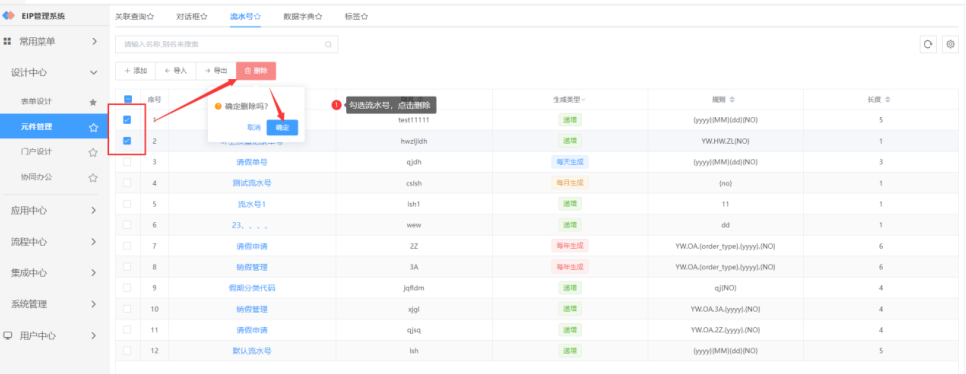Switch to the 标签 tab
The width and height of the screenshot is (966, 374).
tap(356, 17)
